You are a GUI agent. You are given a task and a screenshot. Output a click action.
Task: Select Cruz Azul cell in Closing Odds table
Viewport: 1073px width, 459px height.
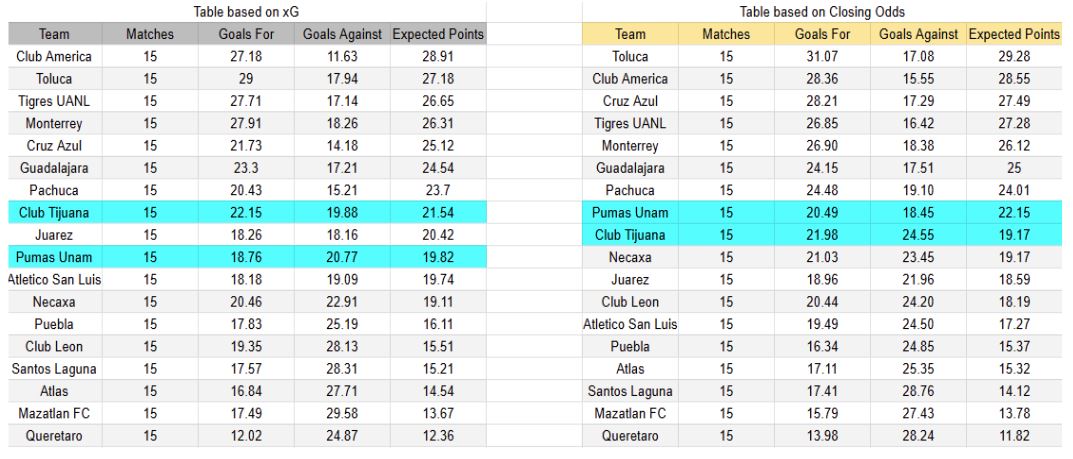631,101
